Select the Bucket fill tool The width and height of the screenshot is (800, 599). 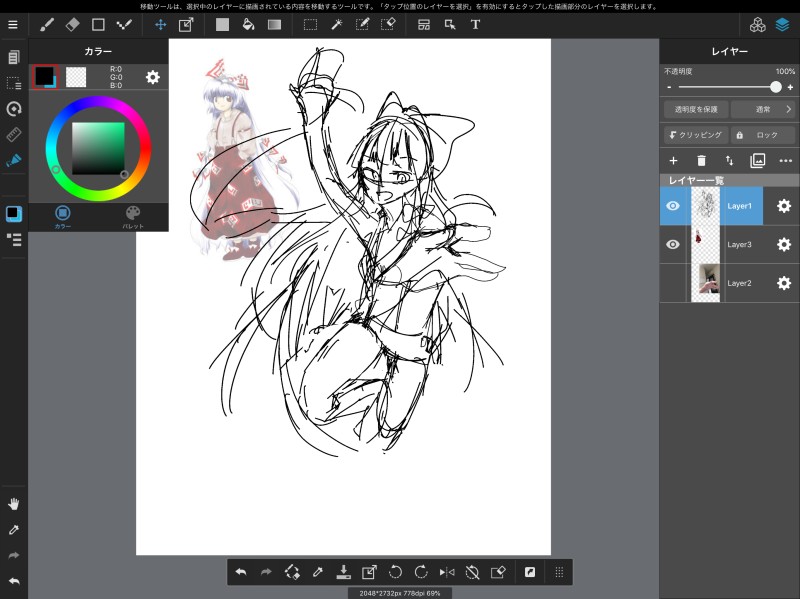[x=248, y=24]
